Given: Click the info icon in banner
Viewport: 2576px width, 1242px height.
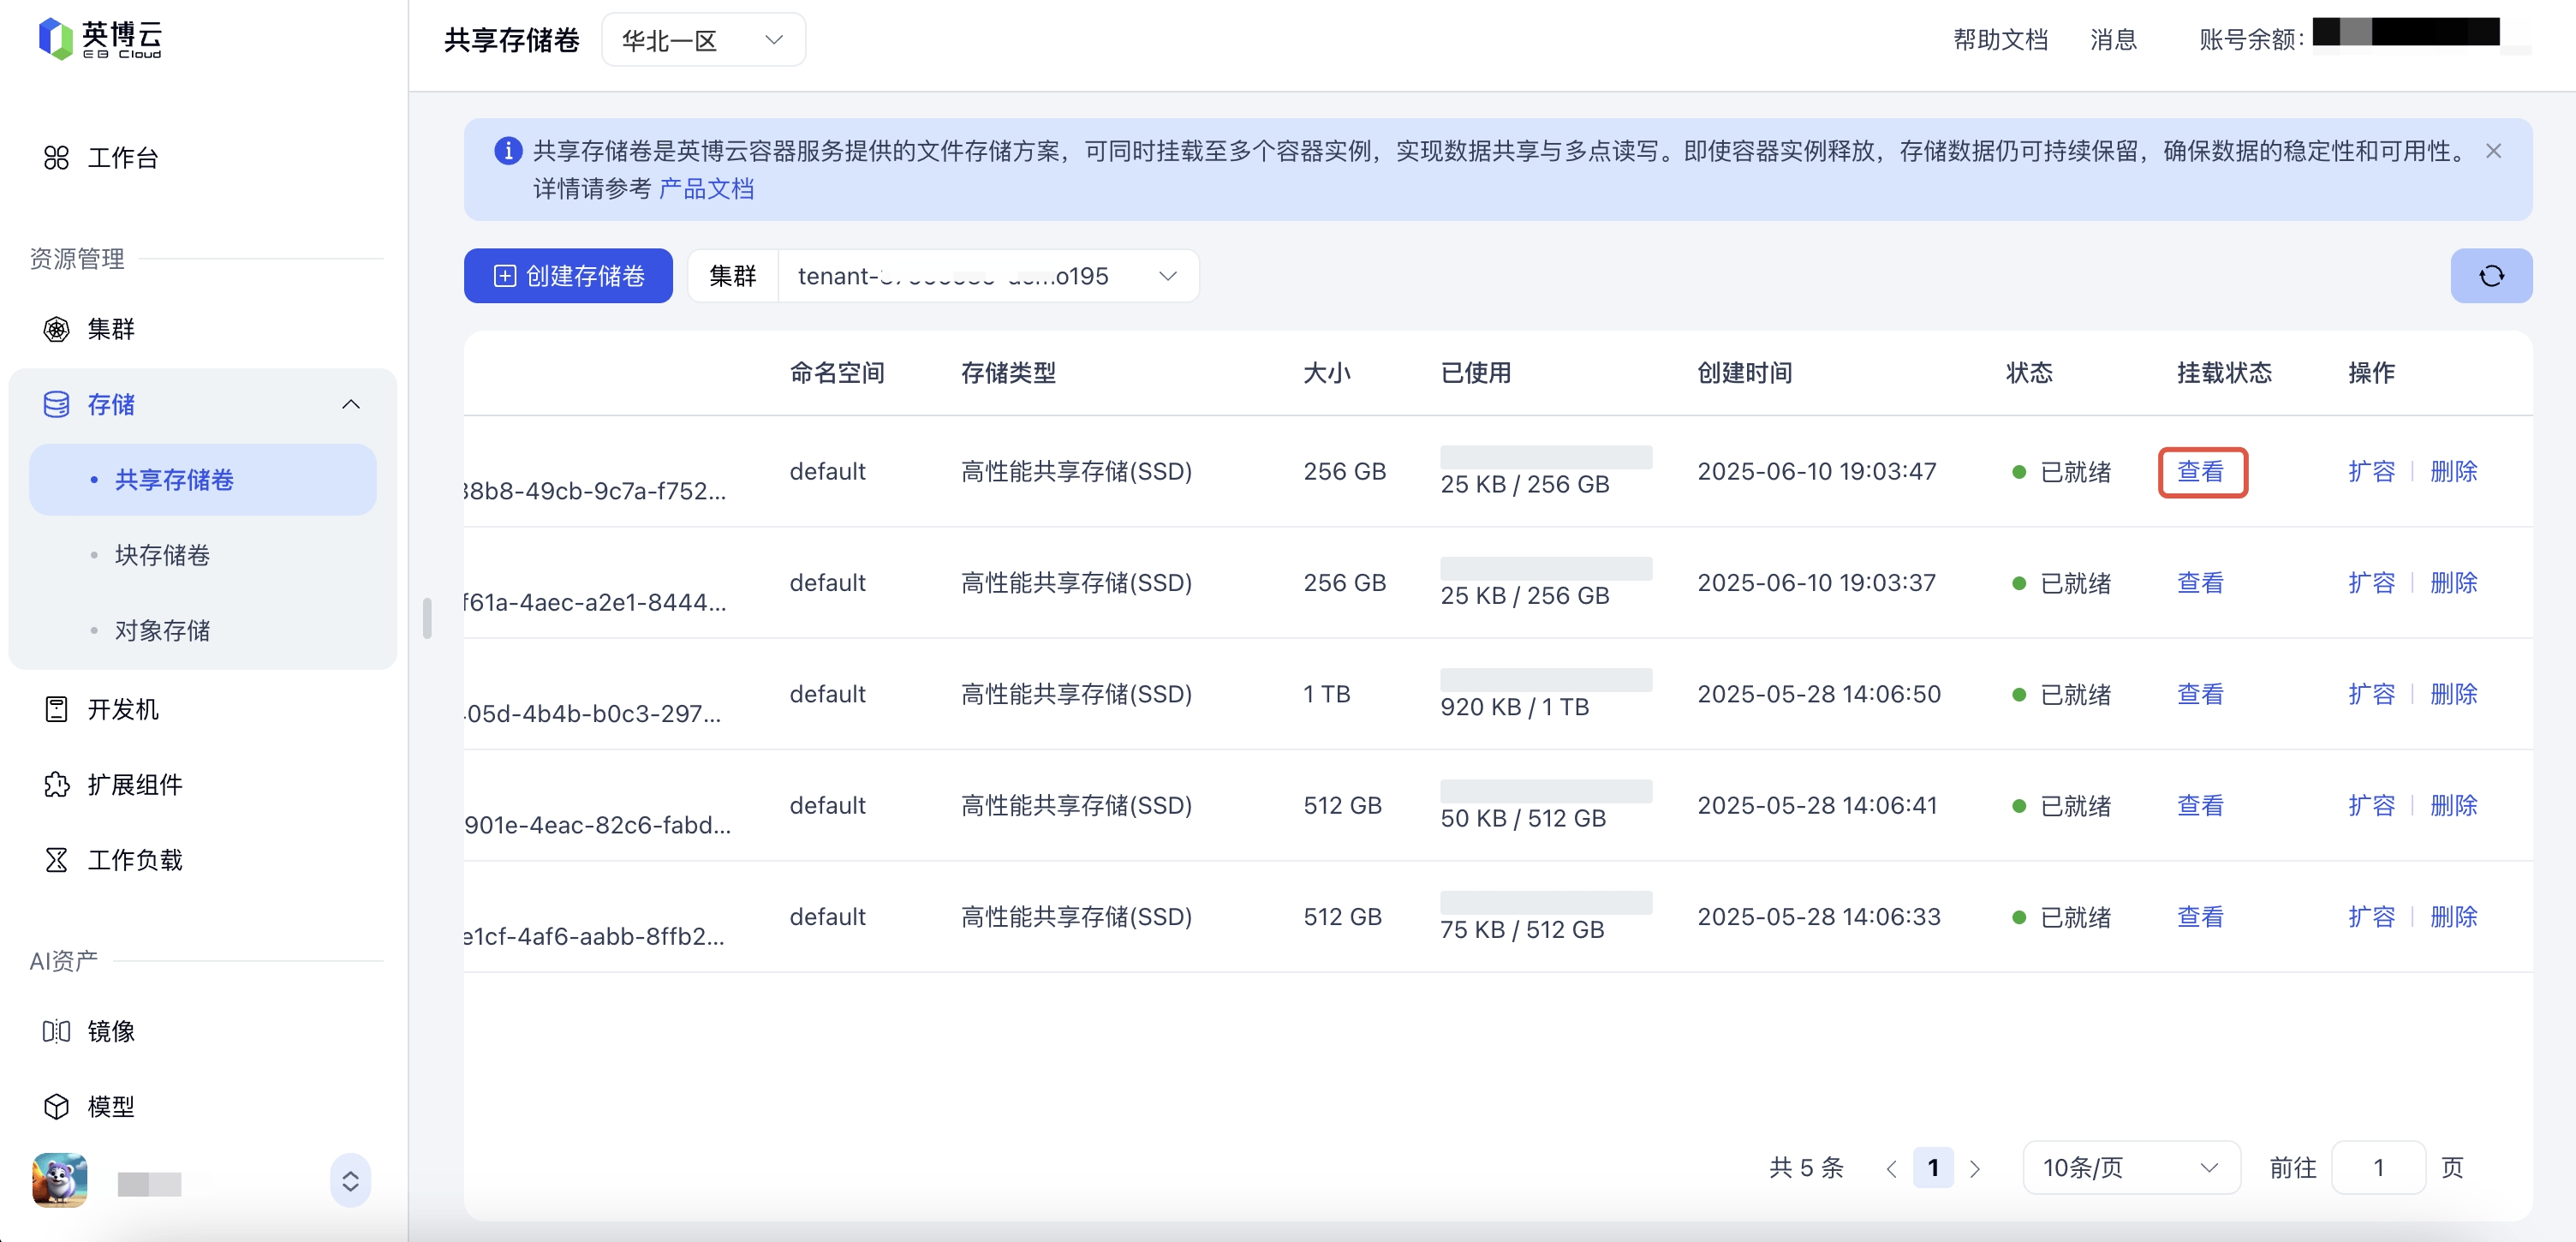Looking at the screenshot, I should point(508,151).
